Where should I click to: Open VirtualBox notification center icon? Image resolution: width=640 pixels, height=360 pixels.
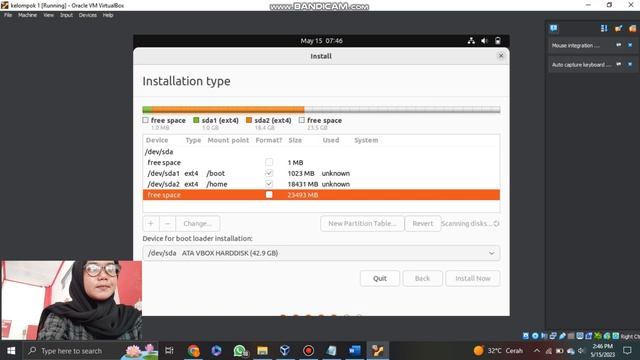coord(553,28)
